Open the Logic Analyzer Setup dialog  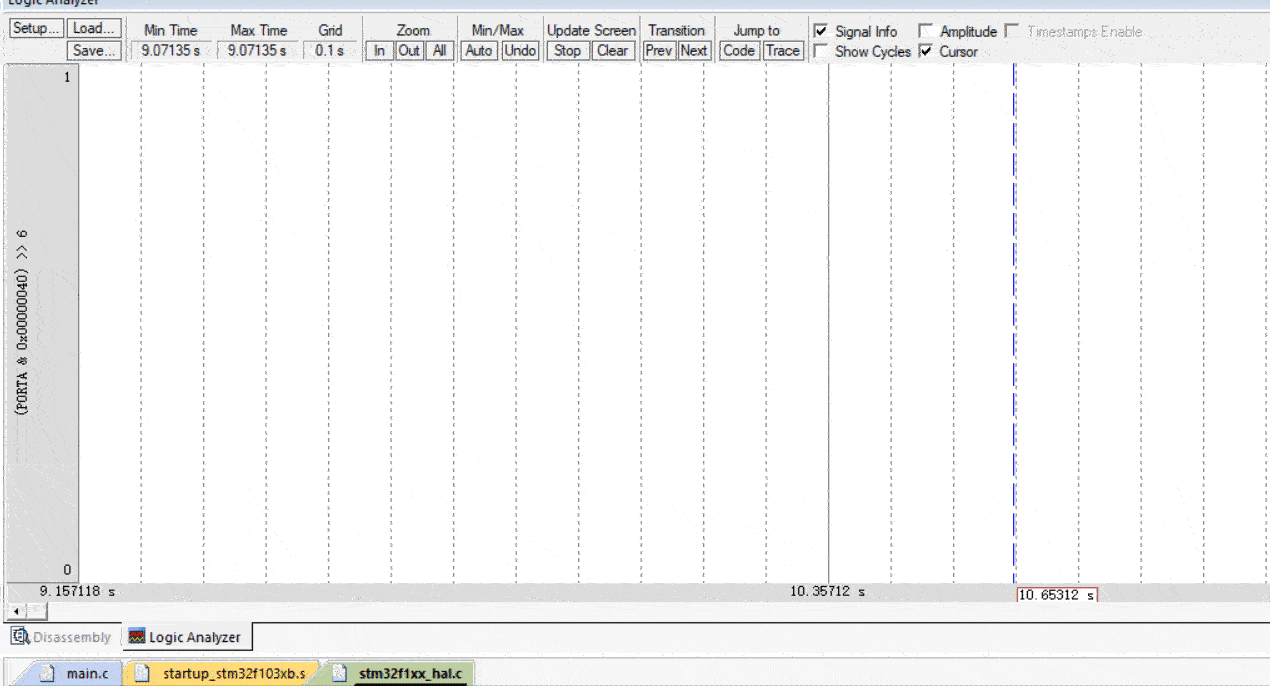pyautogui.click(x=37, y=29)
